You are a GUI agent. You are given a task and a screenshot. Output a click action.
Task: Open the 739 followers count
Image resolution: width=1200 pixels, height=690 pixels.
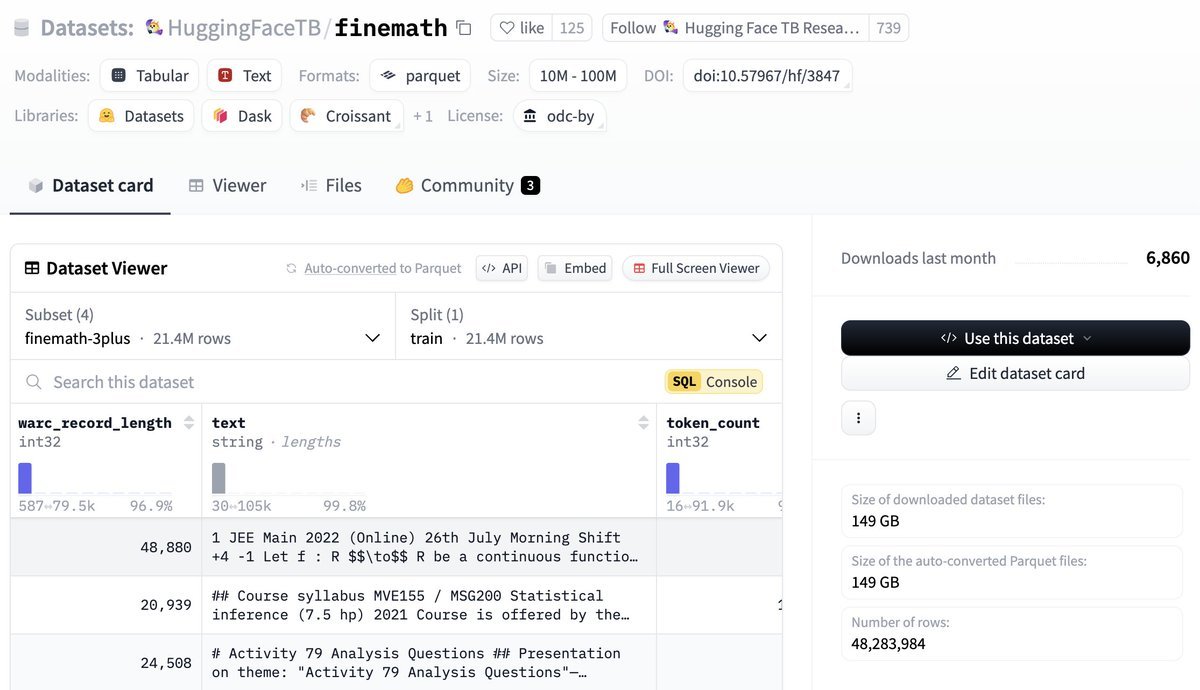[888, 28]
